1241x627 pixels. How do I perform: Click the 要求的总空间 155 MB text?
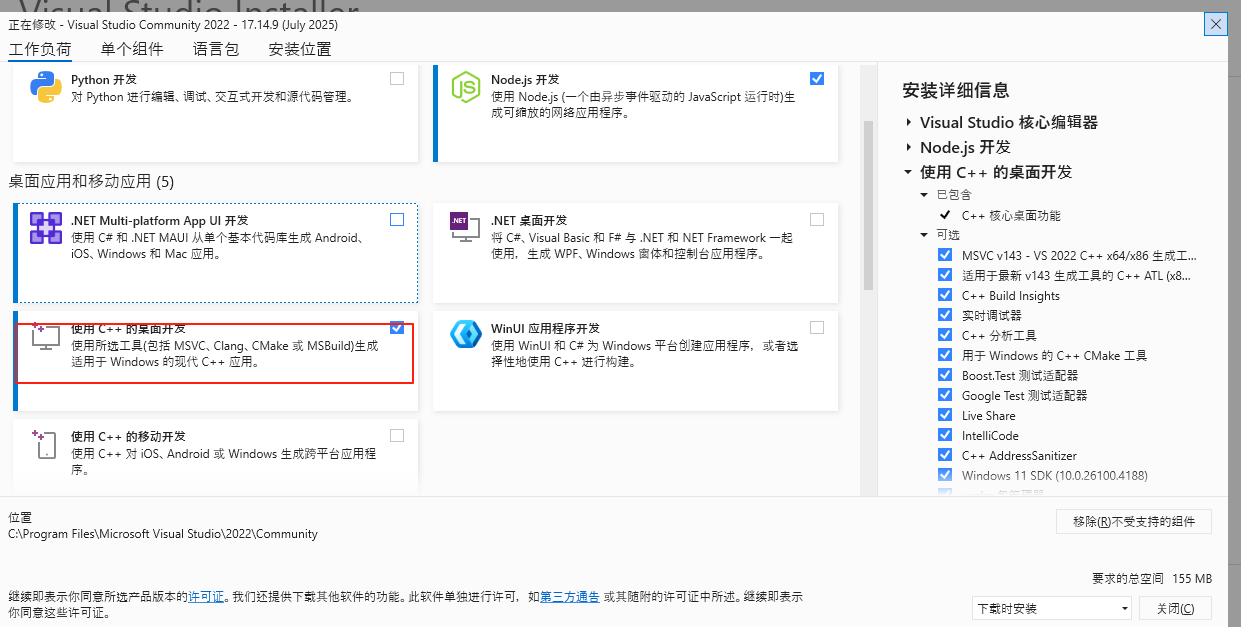1152,579
